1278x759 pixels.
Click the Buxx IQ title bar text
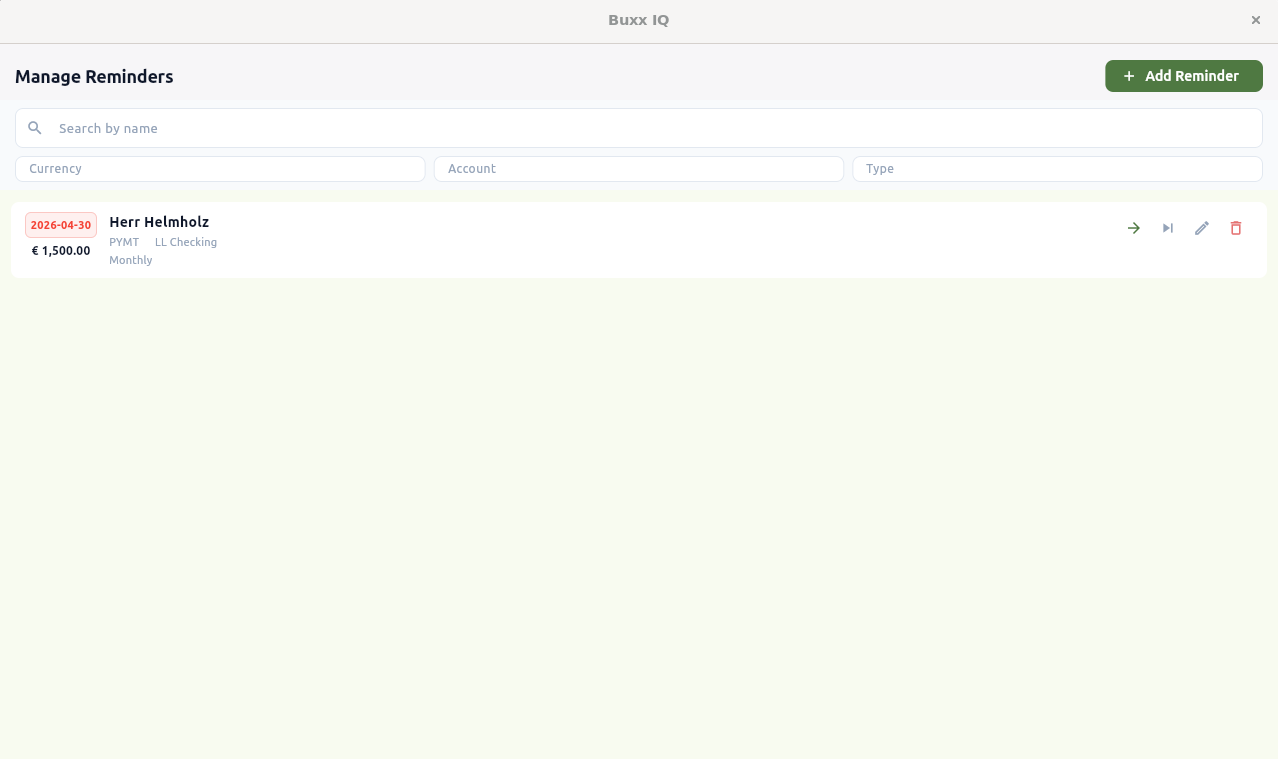pyautogui.click(x=638, y=20)
